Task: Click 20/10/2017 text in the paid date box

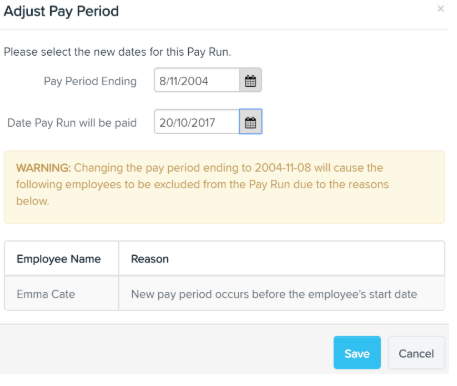Action: [187, 122]
